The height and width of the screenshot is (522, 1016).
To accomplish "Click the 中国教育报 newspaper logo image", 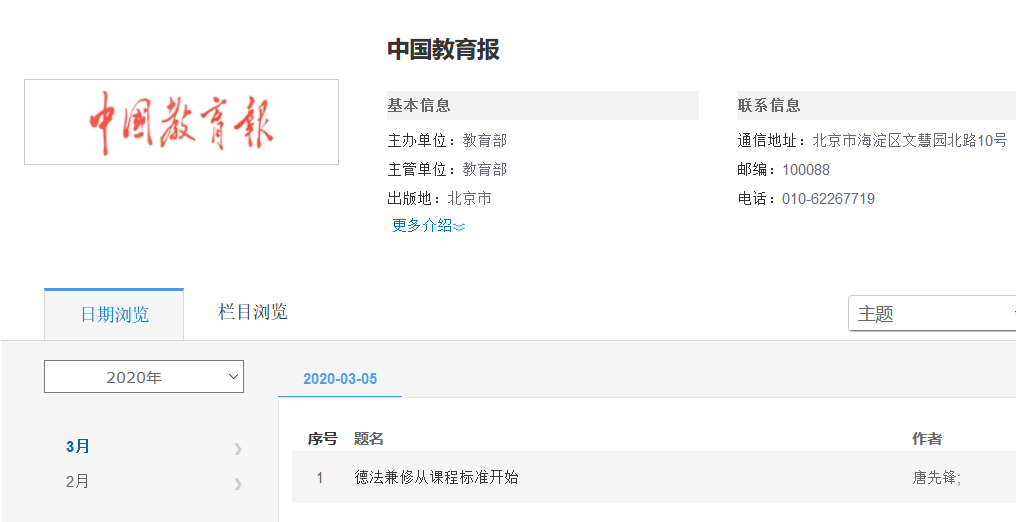I will [x=181, y=122].
